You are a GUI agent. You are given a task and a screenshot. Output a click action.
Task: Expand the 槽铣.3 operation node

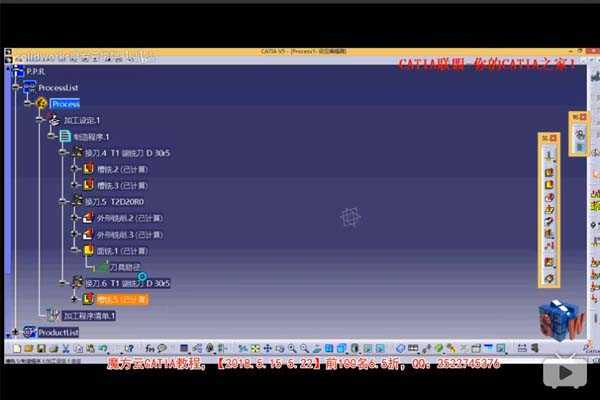(x=74, y=185)
